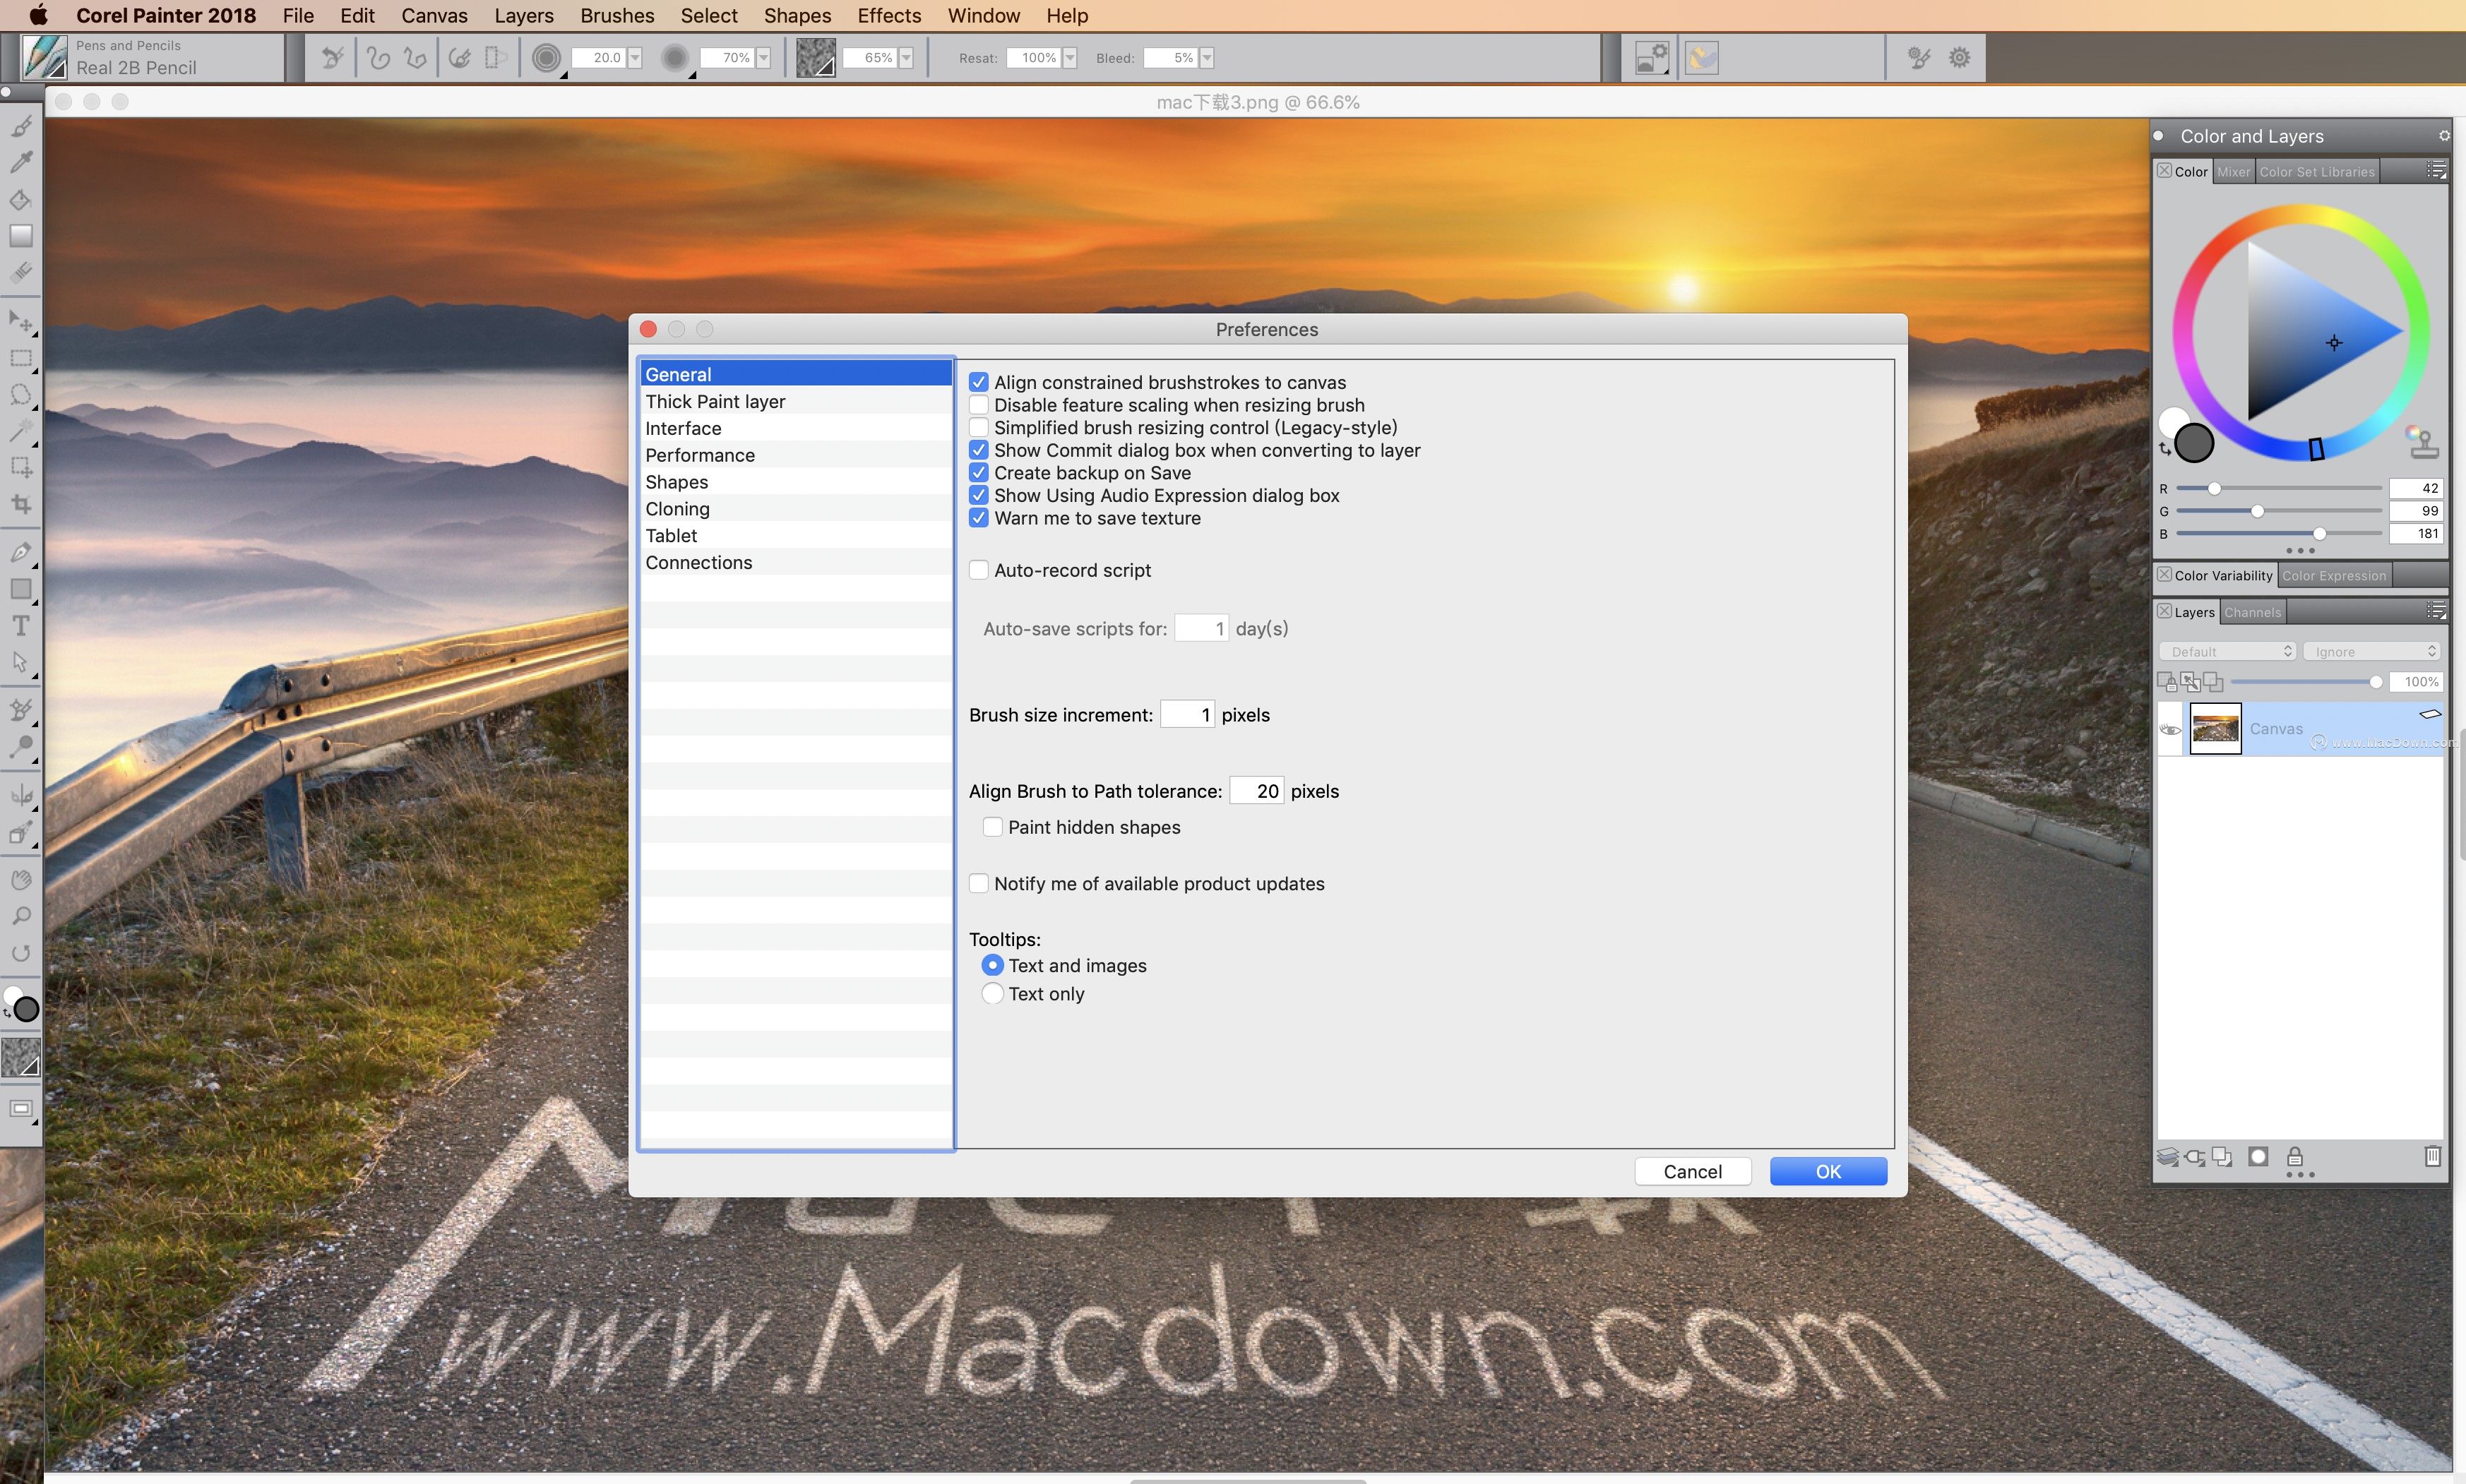Click OK in the Preferences dialog
This screenshot has height=1484, width=2466.
pos(1828,1172)
